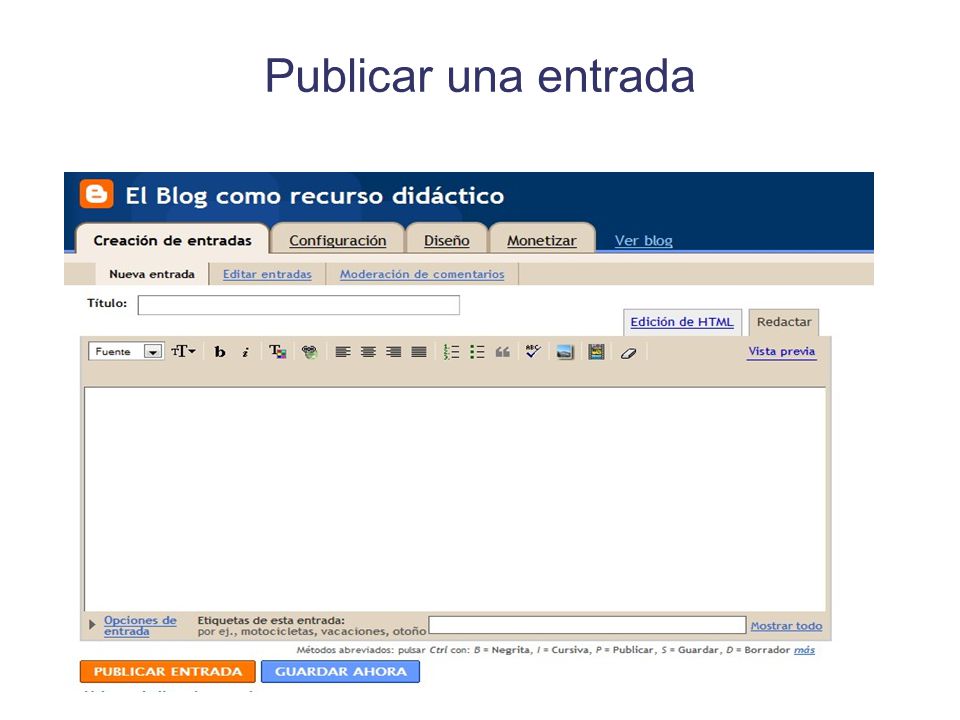Screen dimensions: 960x720
Task: Focus the Título input field
Action: (x=299, y=305)
